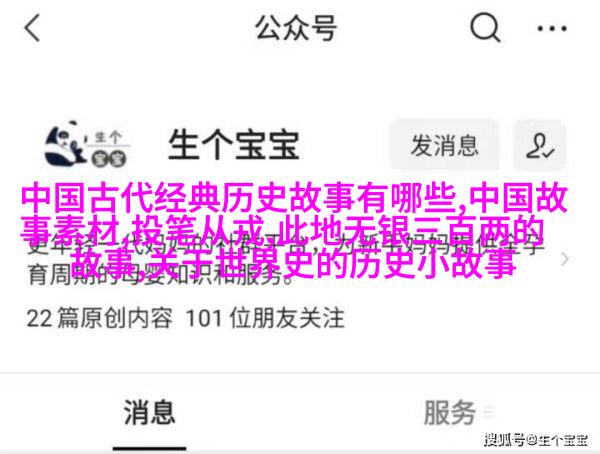Screen dimensions: 600x454
Task: Click the magenta headline 中国古代经典历史故事有哪些
Action: [x=239, y=198]
